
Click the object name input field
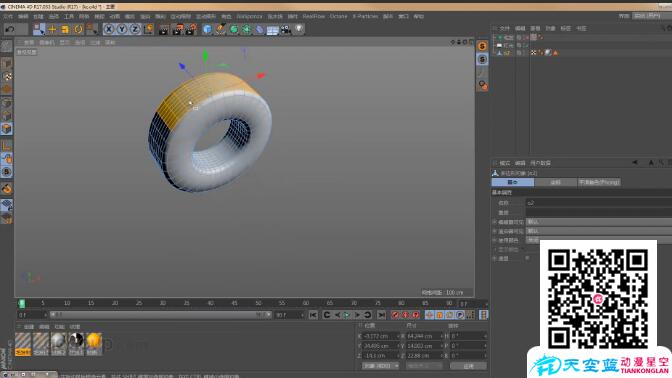pos(599,203)
